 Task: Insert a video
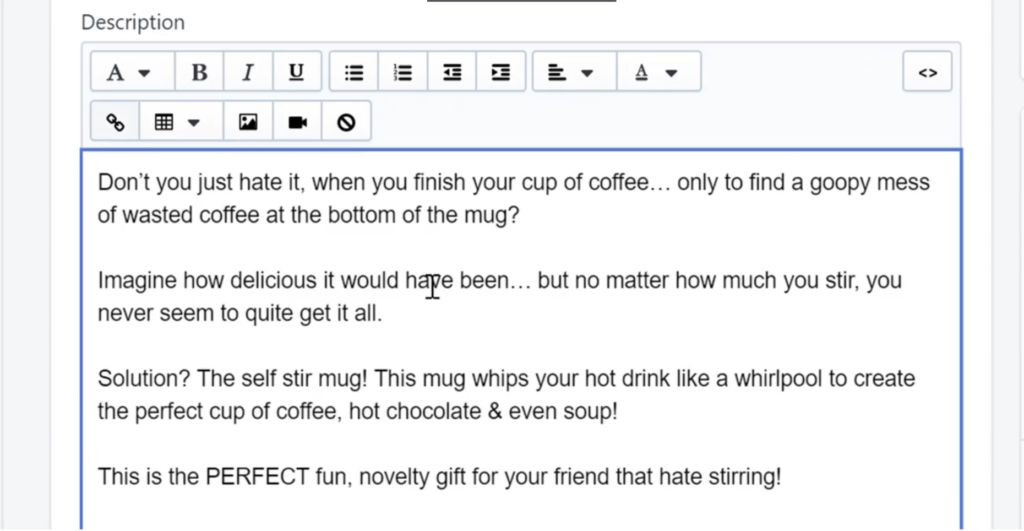coord(297,121)
